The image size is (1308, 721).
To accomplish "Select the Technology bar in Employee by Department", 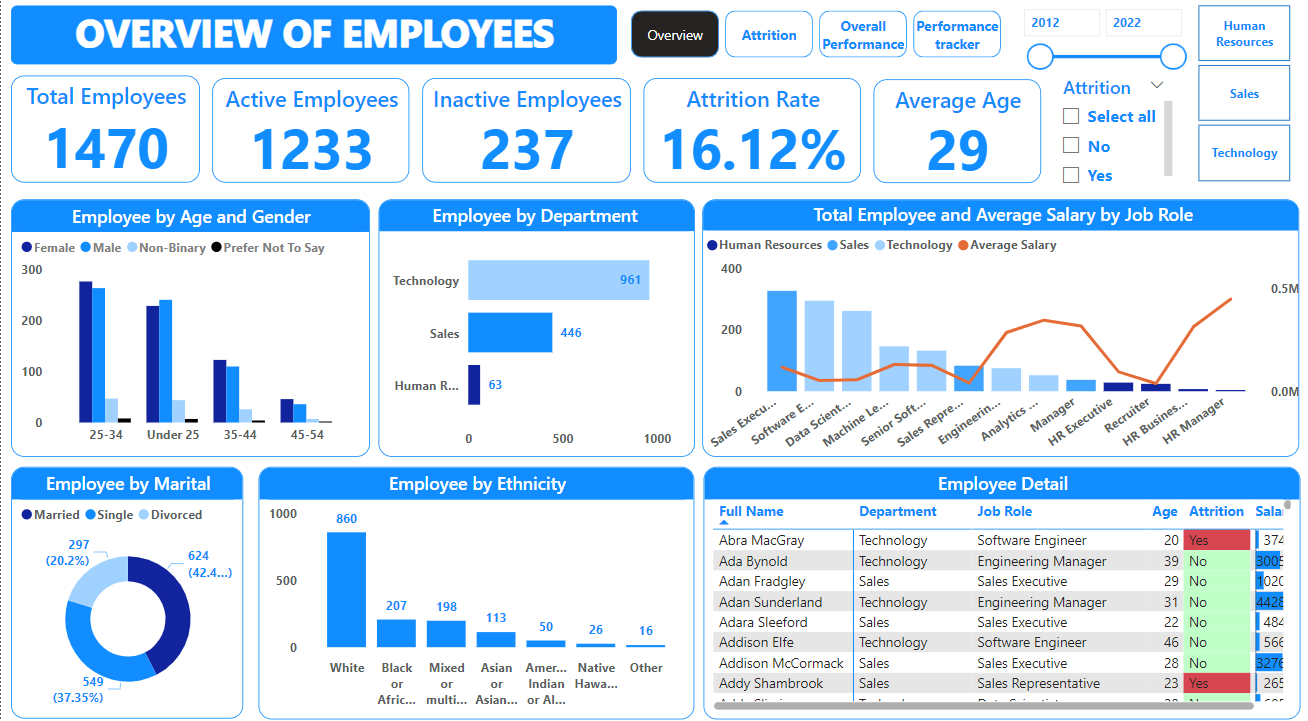I will (558, 280).
